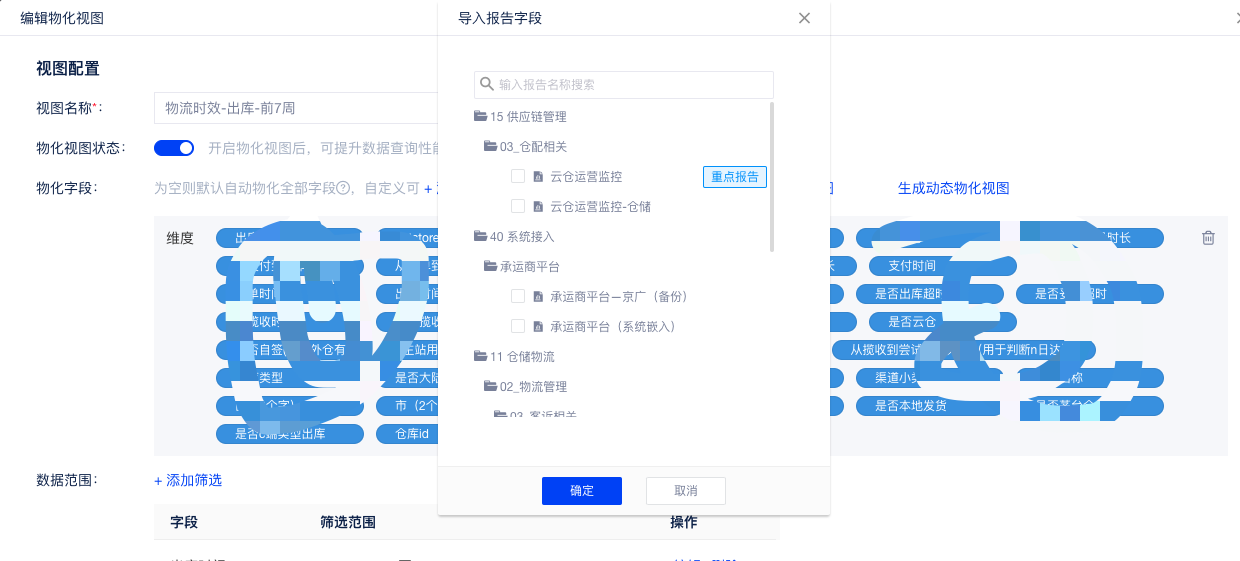Collapse the 03_仓配相关 folder
The image size is (1240, 561).
(x=491, y=147)
